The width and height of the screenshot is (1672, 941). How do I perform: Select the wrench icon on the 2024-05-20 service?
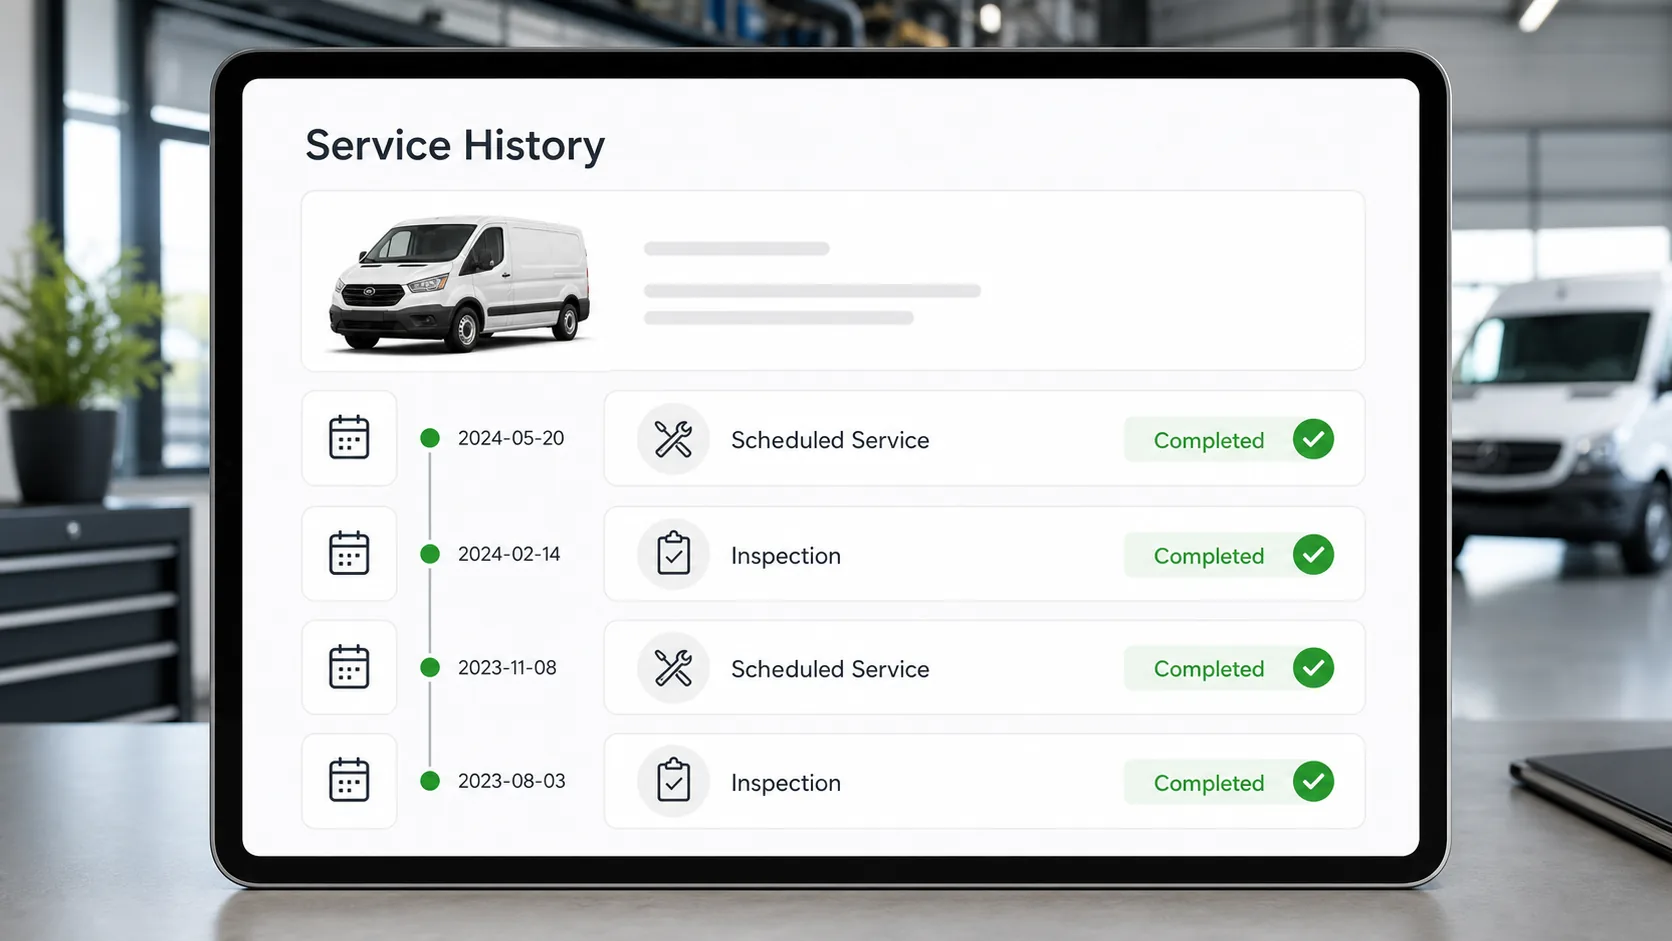point(673,439)
